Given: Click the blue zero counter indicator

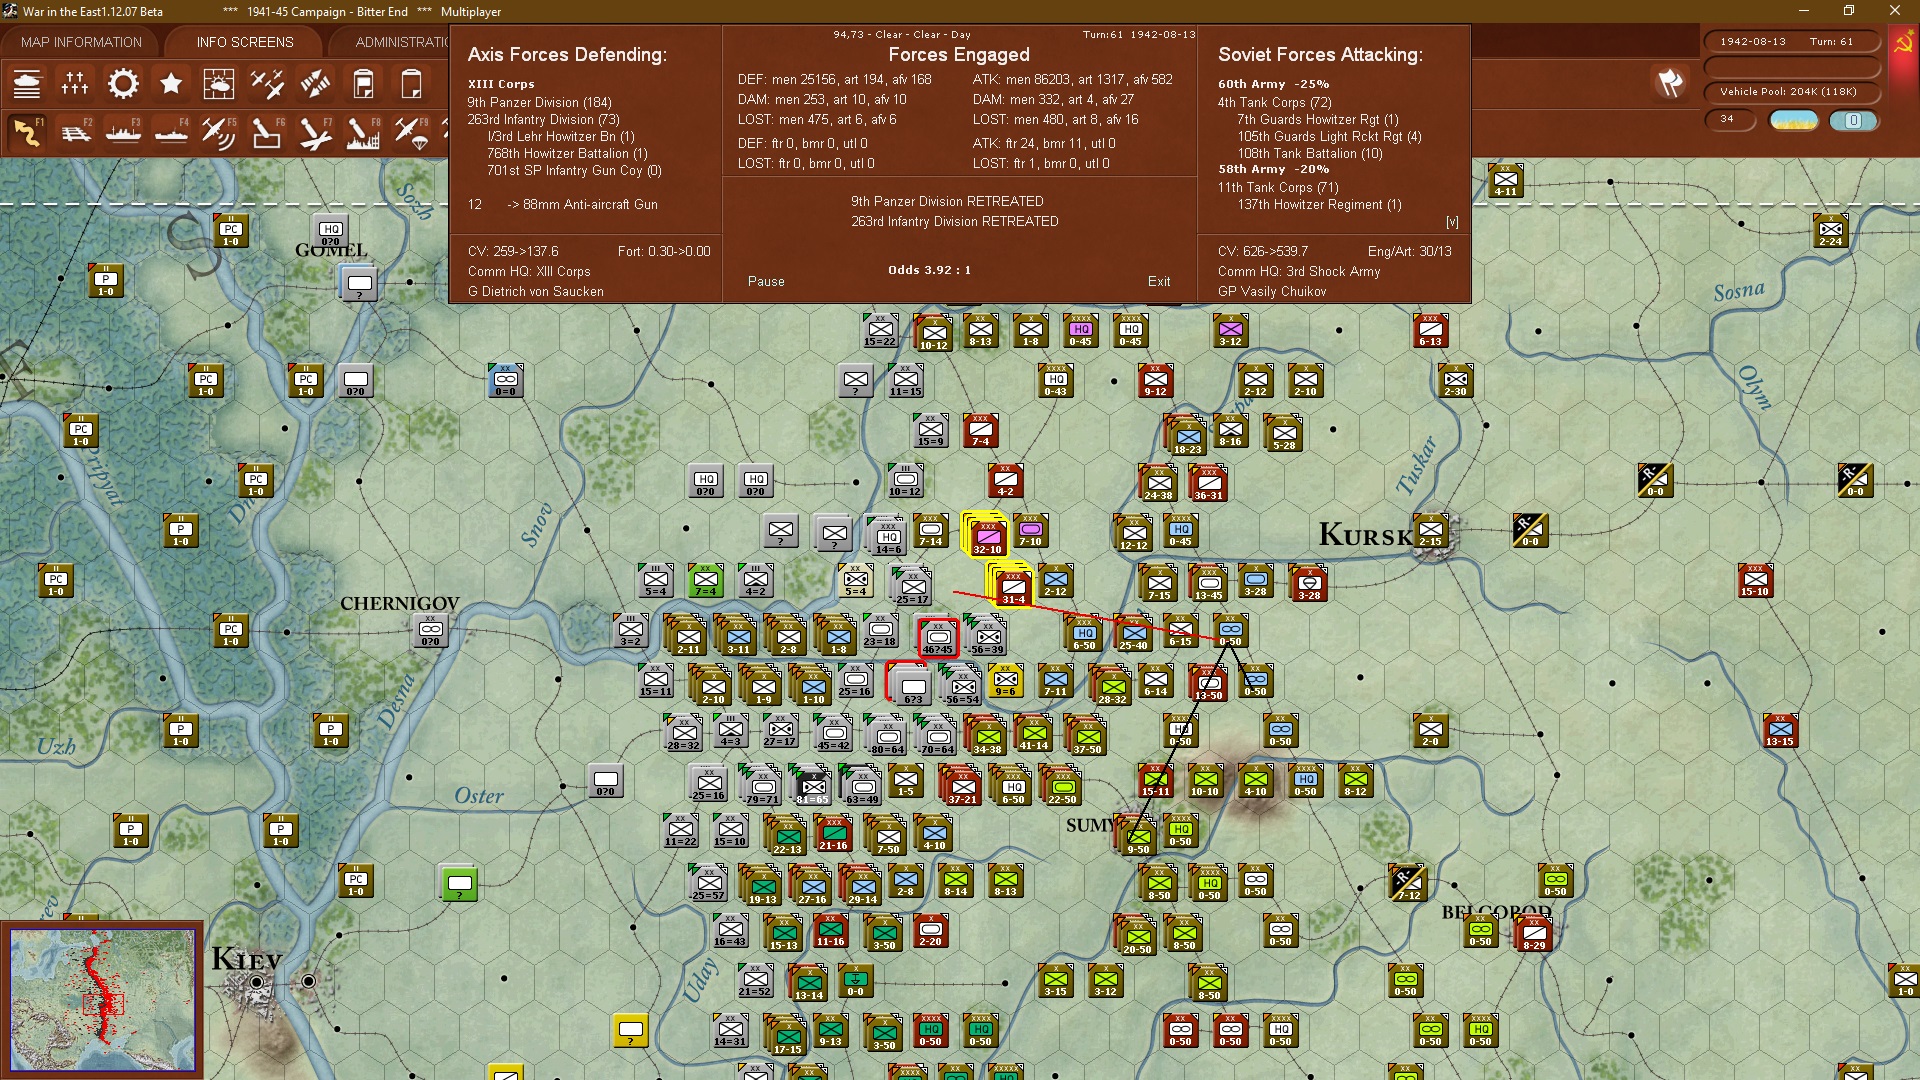Looking at the screenshot, I should coord(1853,120).
